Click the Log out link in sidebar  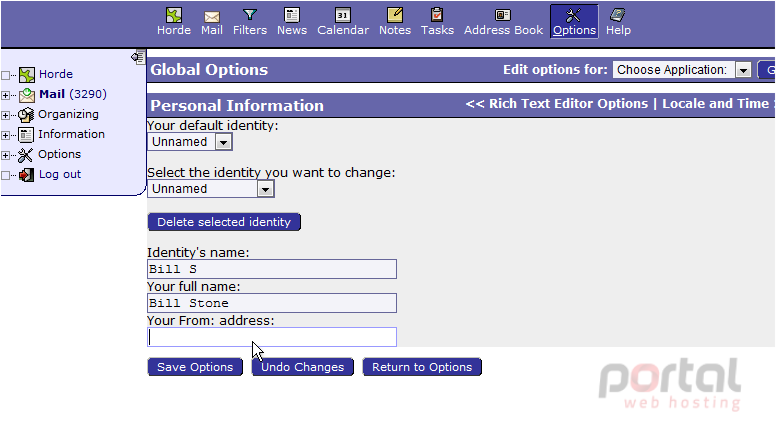60,175
